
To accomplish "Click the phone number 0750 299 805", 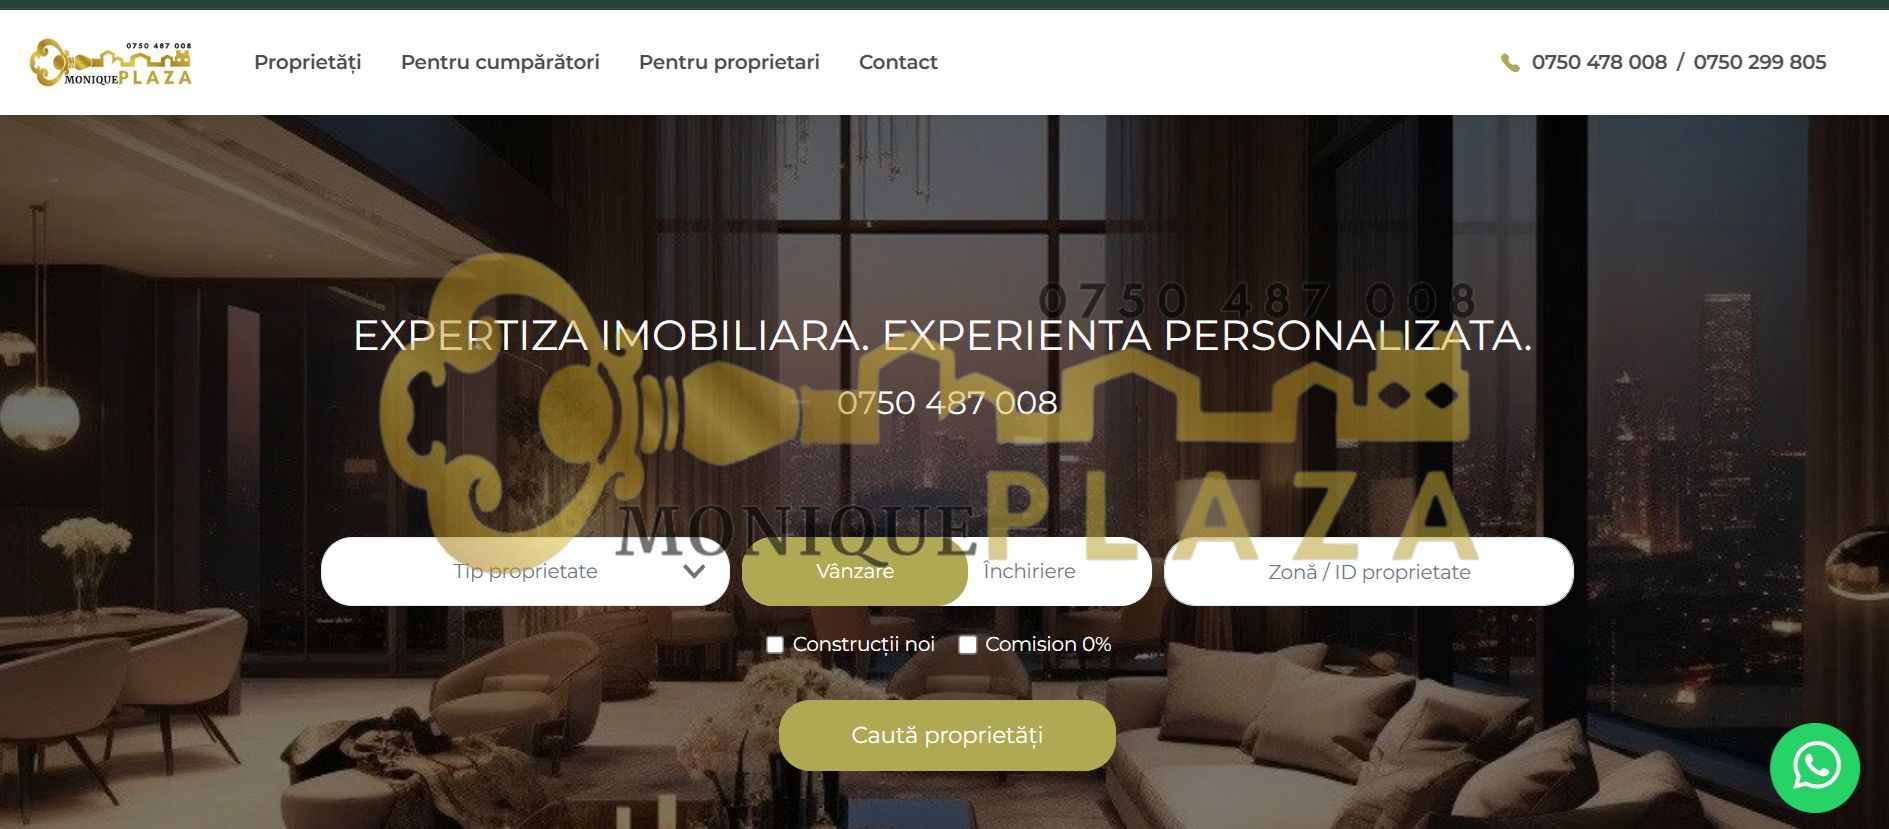I will (1760, 62).
